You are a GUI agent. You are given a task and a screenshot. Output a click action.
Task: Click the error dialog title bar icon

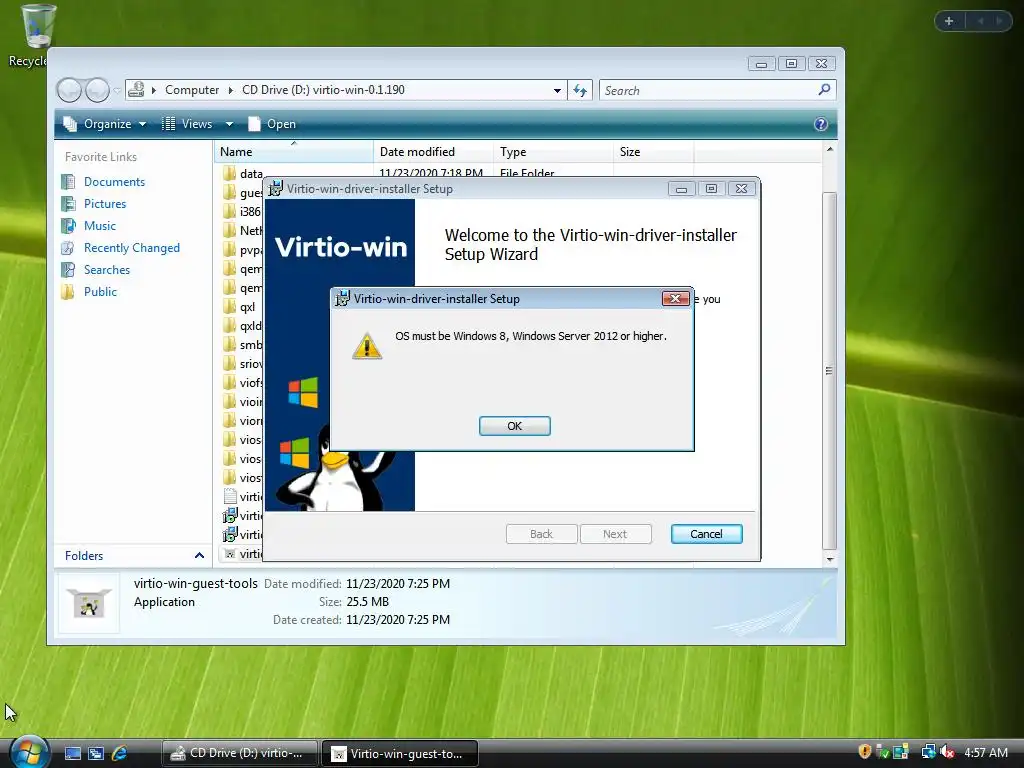(342, 298)
